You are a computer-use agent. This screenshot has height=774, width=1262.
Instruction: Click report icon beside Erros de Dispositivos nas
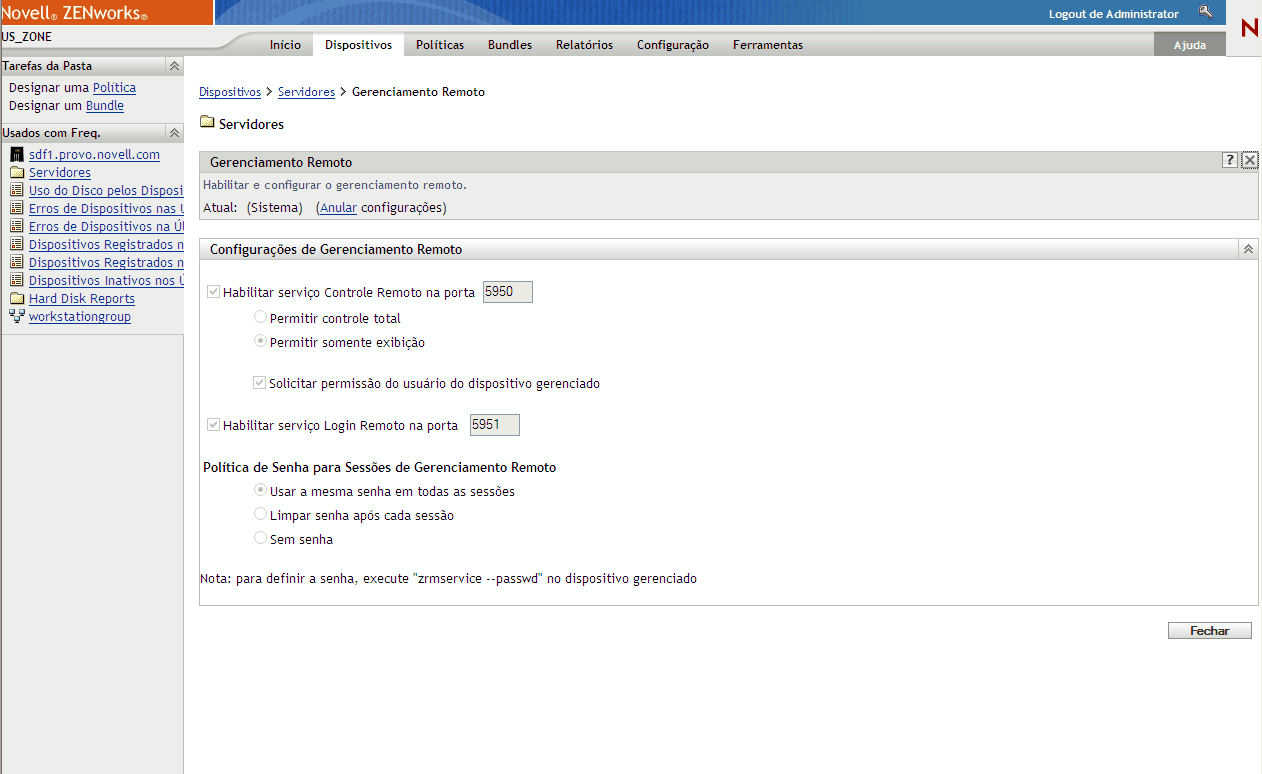[x=16, y=209]
